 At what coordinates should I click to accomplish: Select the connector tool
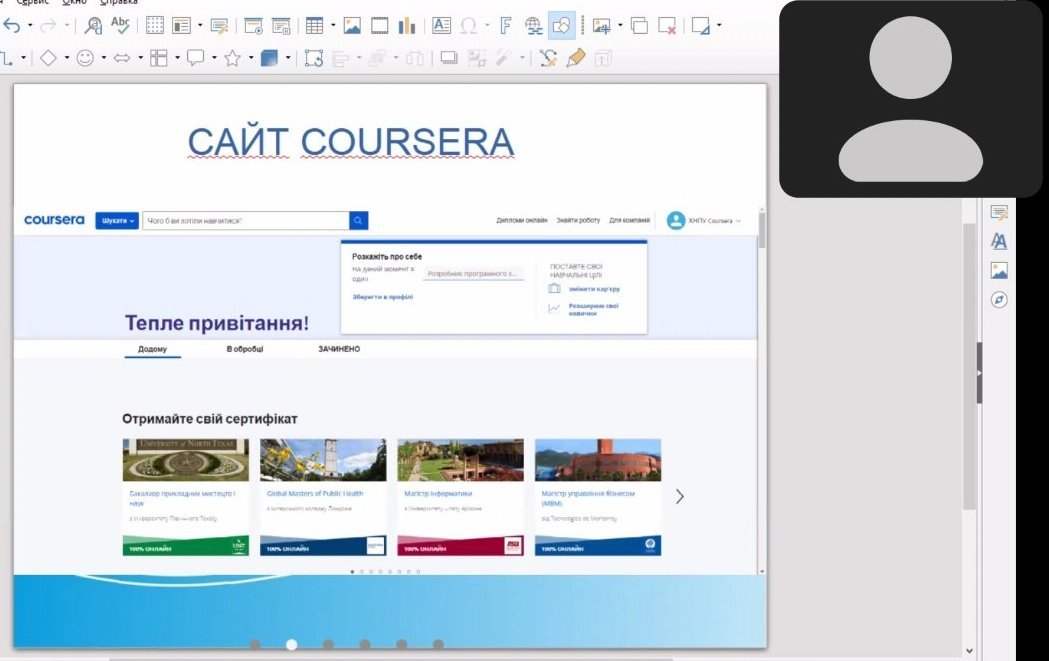point(7,58)
